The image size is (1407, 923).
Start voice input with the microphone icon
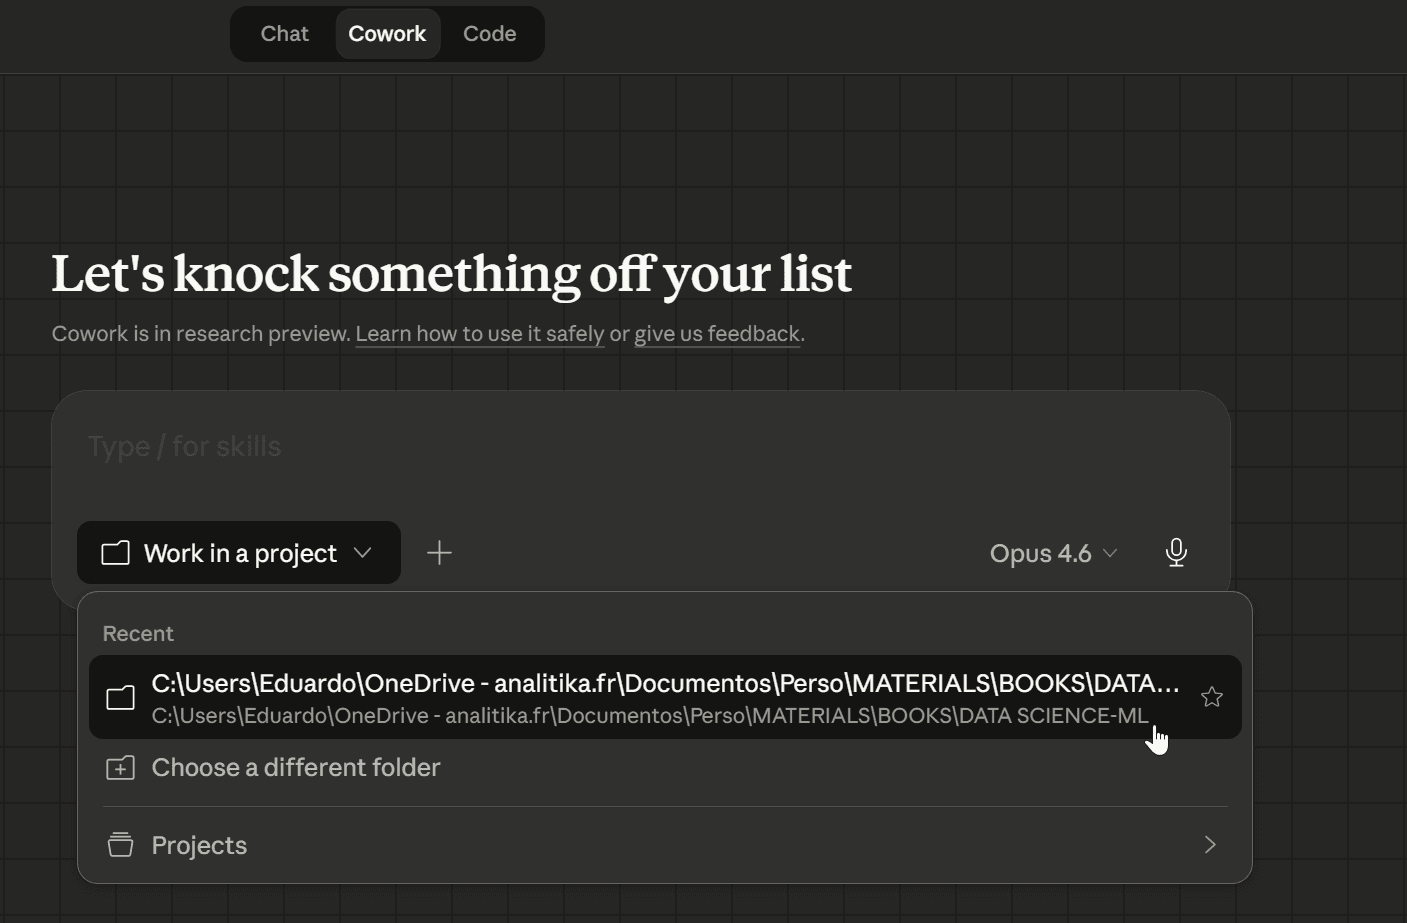pyautogui.click(x=1176, y=553)
